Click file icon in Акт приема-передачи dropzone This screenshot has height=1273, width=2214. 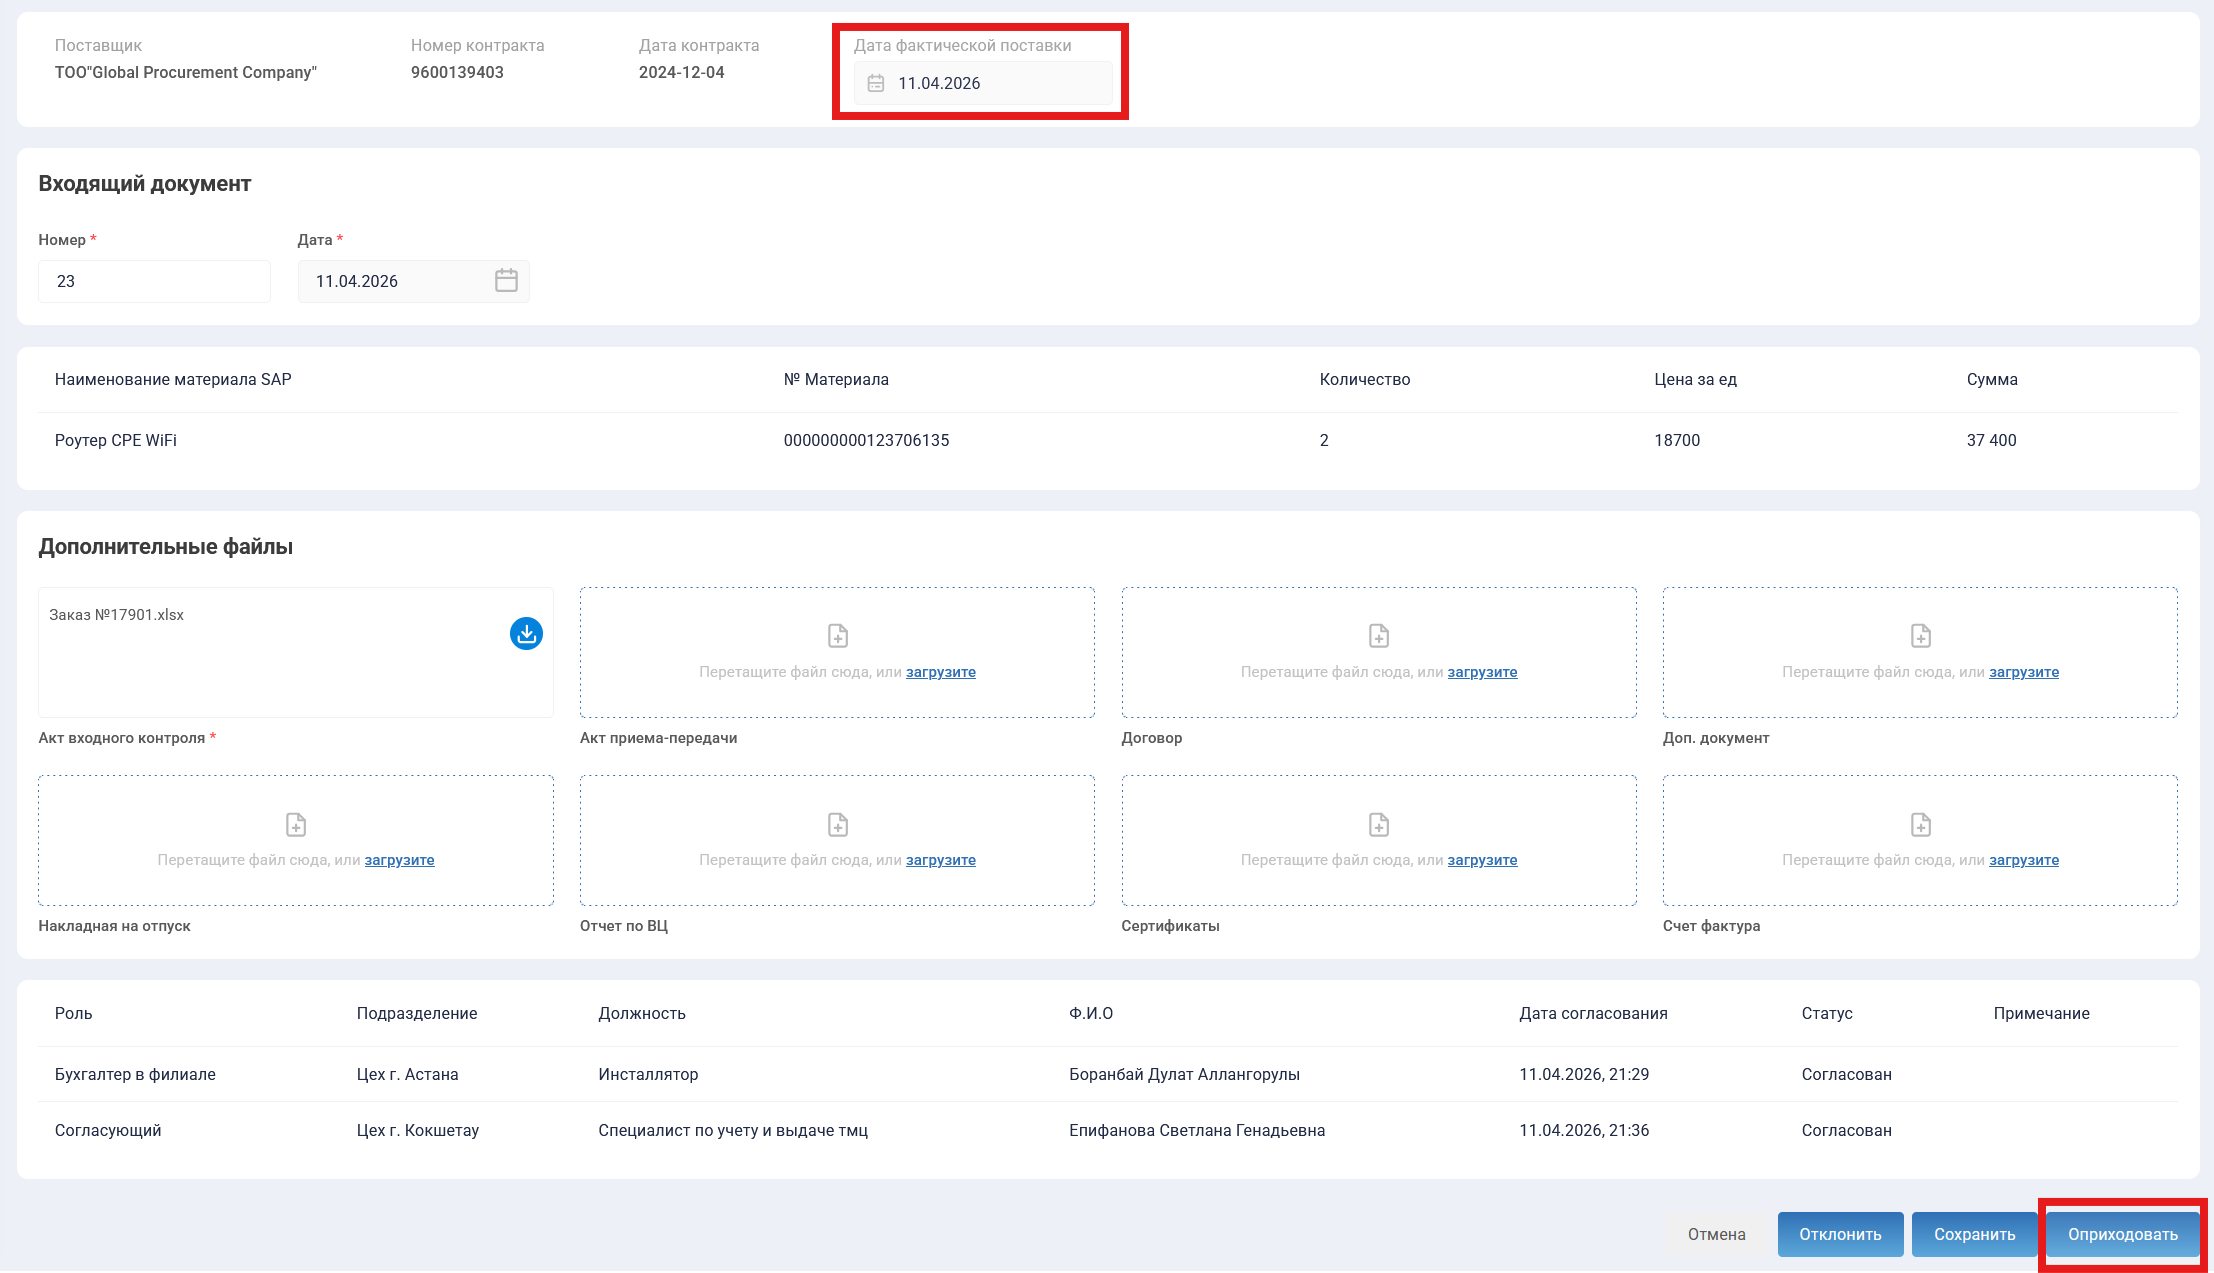click(x=838, y=636)
